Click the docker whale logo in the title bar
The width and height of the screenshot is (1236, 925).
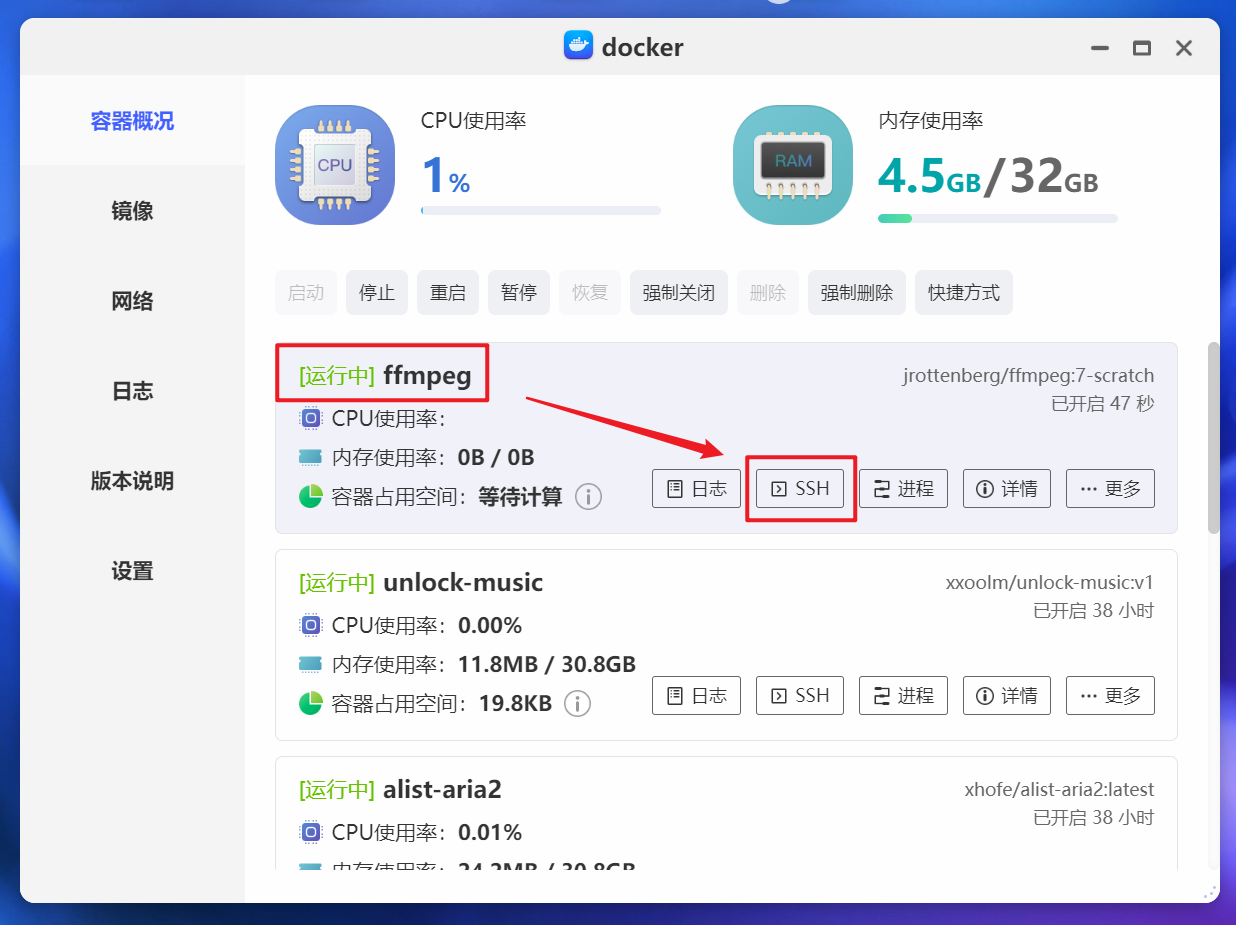[578, 46]
